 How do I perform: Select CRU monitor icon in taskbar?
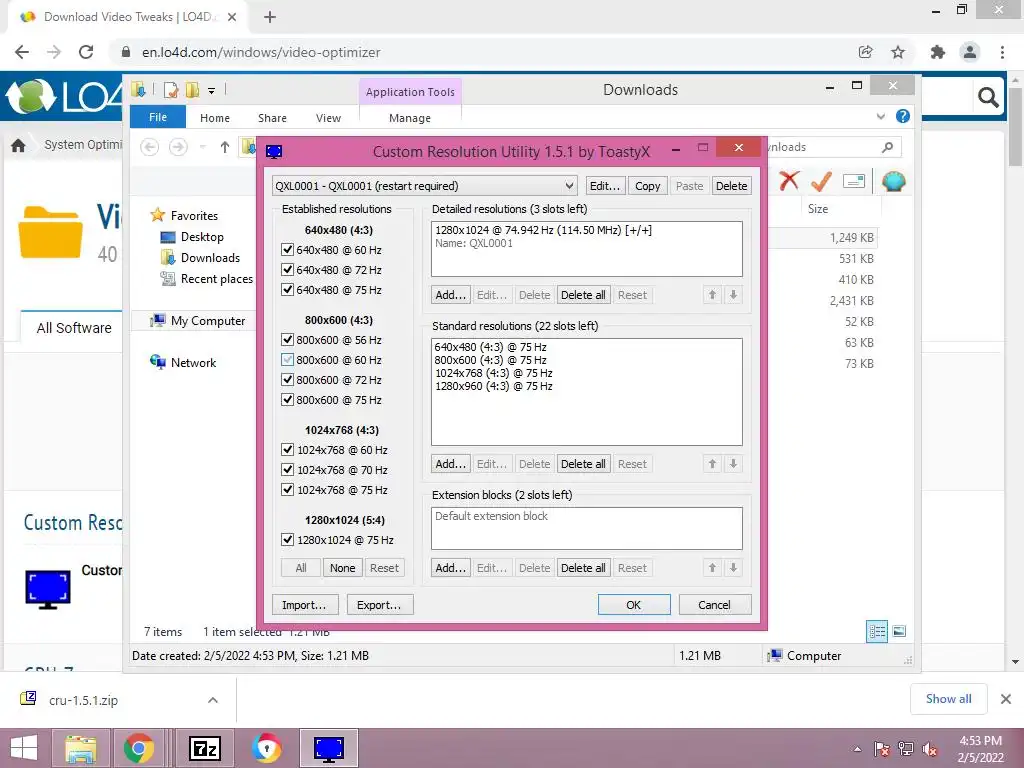(x=328, y=748)
